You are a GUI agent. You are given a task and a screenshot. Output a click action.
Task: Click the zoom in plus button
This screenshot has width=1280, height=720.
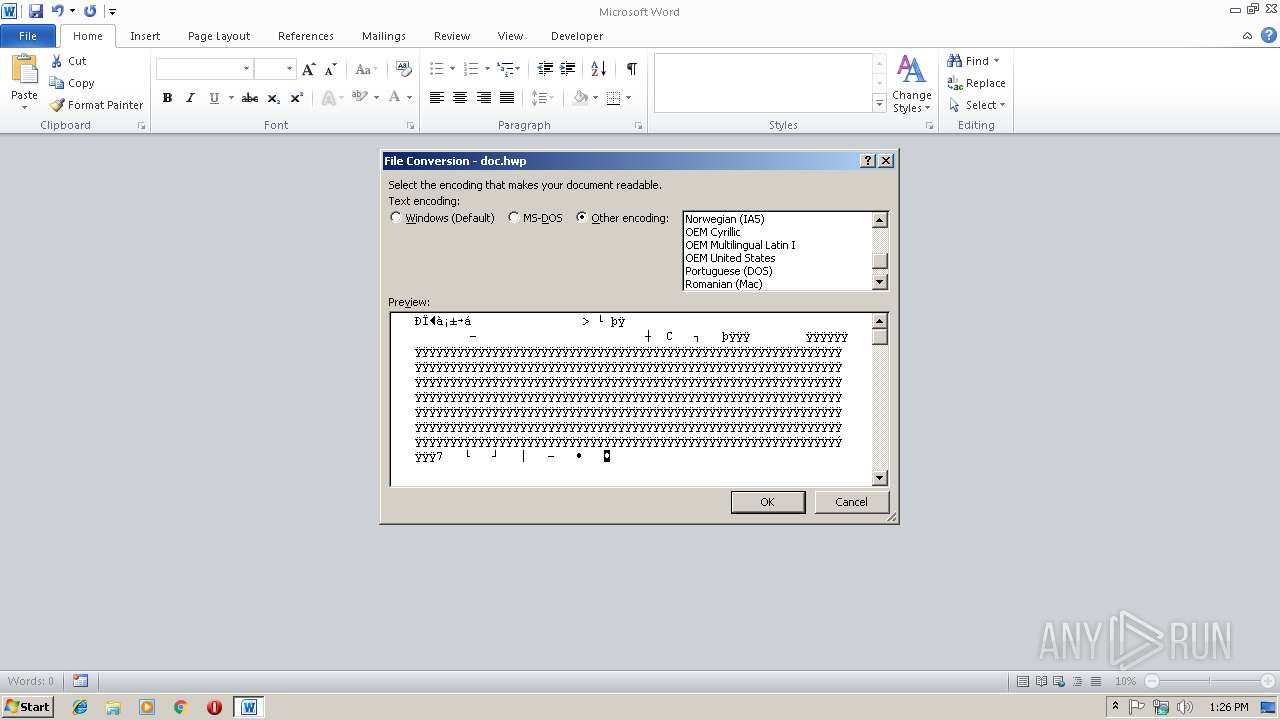[1267, 681]
